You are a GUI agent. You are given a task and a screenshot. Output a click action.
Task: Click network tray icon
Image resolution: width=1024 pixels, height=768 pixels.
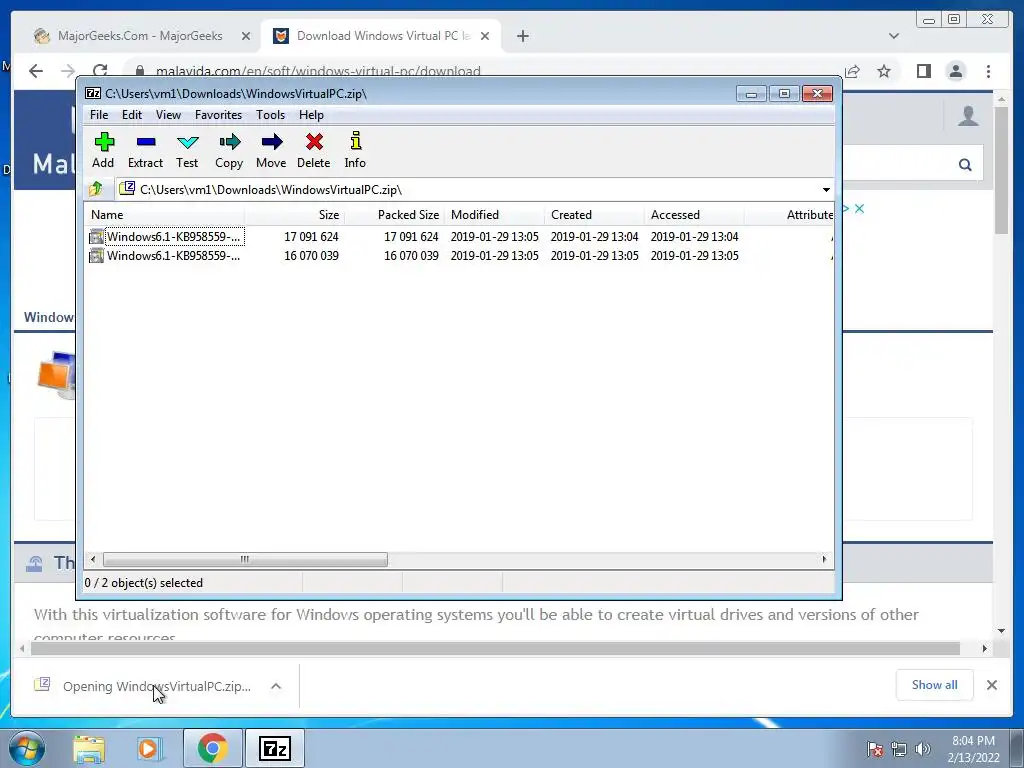(899, 749)
